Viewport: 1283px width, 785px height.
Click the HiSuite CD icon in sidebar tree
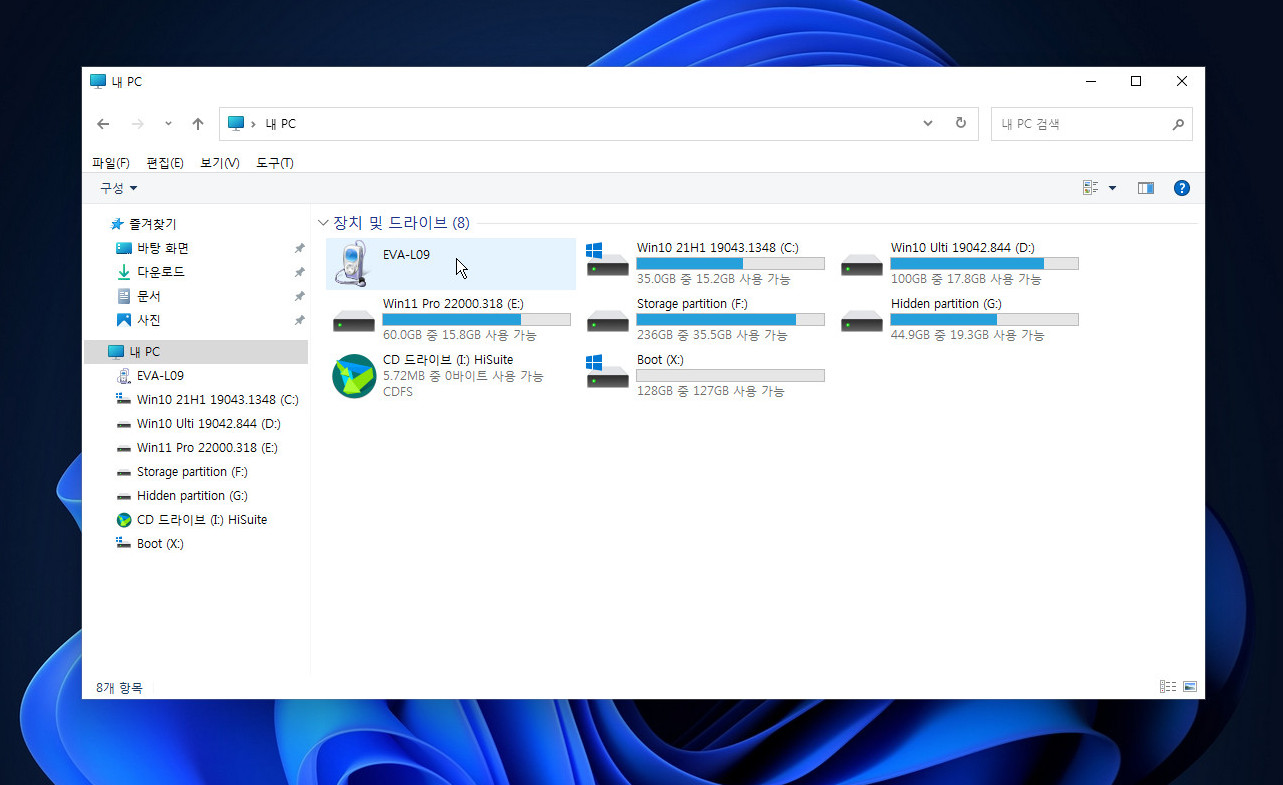click(x=124, y=520)
